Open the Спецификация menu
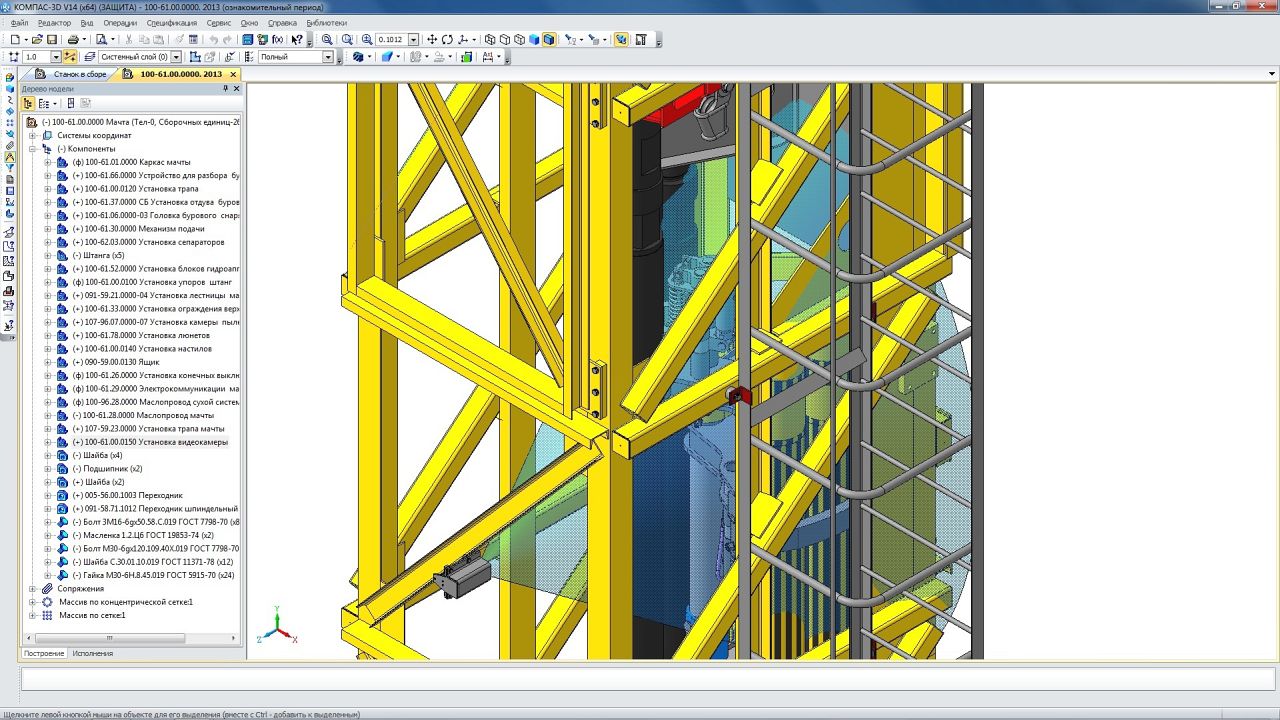 [172, 22]
